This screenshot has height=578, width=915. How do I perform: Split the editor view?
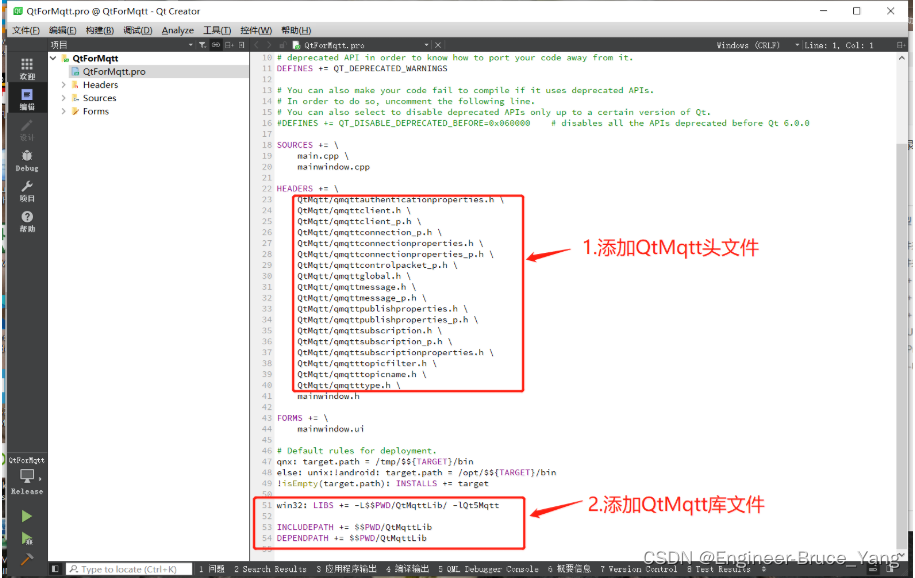pyautogui.click(x=900, y=45)
